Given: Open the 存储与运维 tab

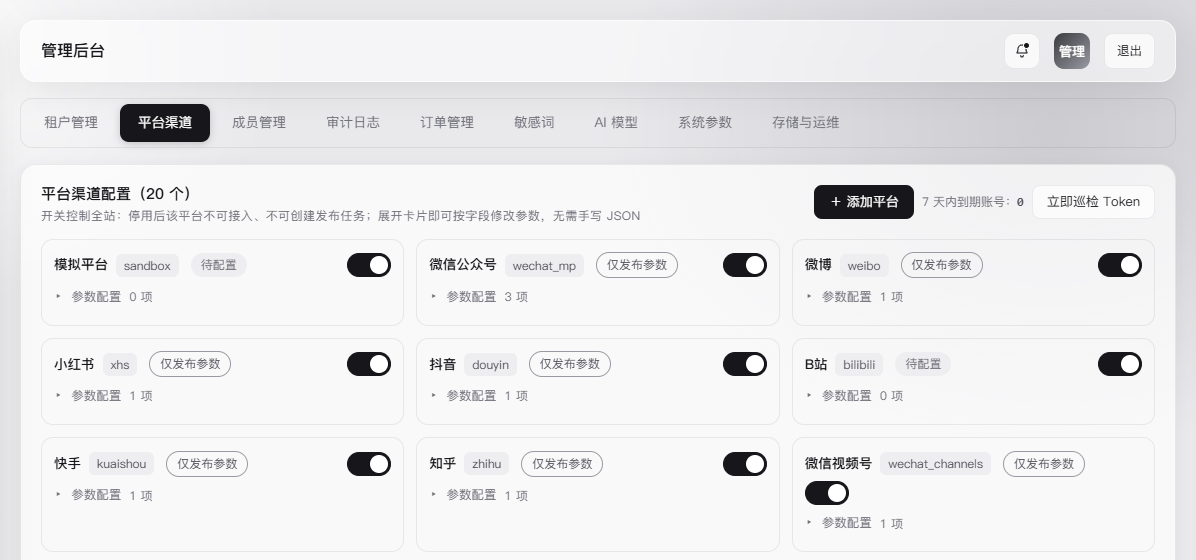Looking at the screenshot, I should [805, 123].
